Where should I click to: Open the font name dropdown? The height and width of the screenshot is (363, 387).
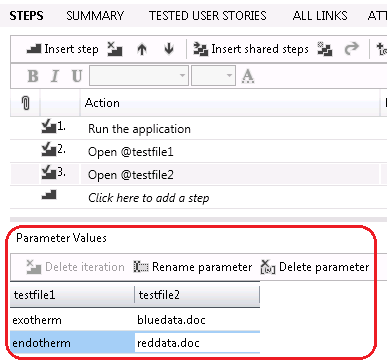pyautogui.click(x=139, y=75)
